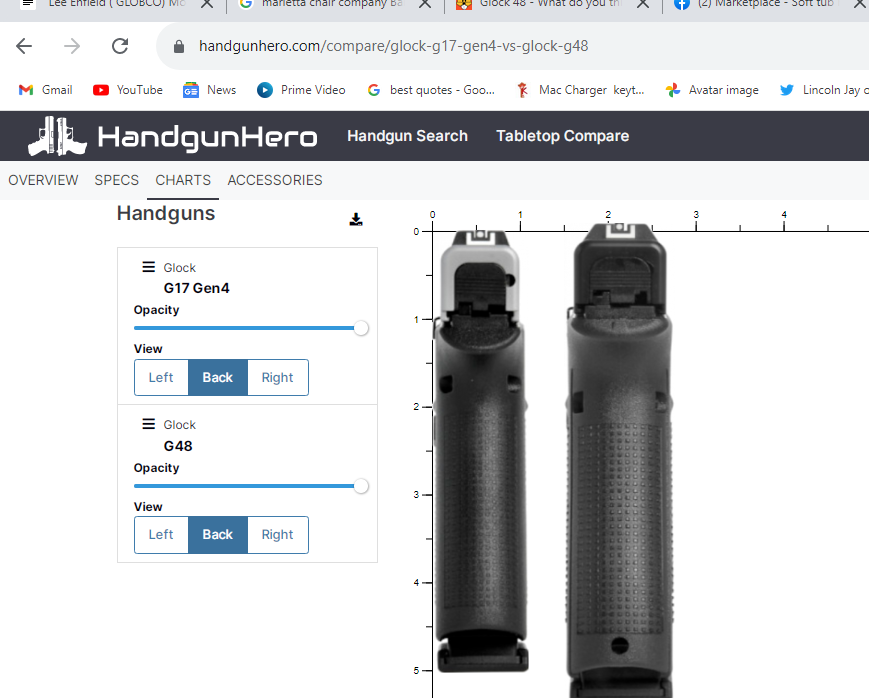Open YouTube bookmark in bookmarks bar
This screenshot has height=698, width=869.
[127, 90]
